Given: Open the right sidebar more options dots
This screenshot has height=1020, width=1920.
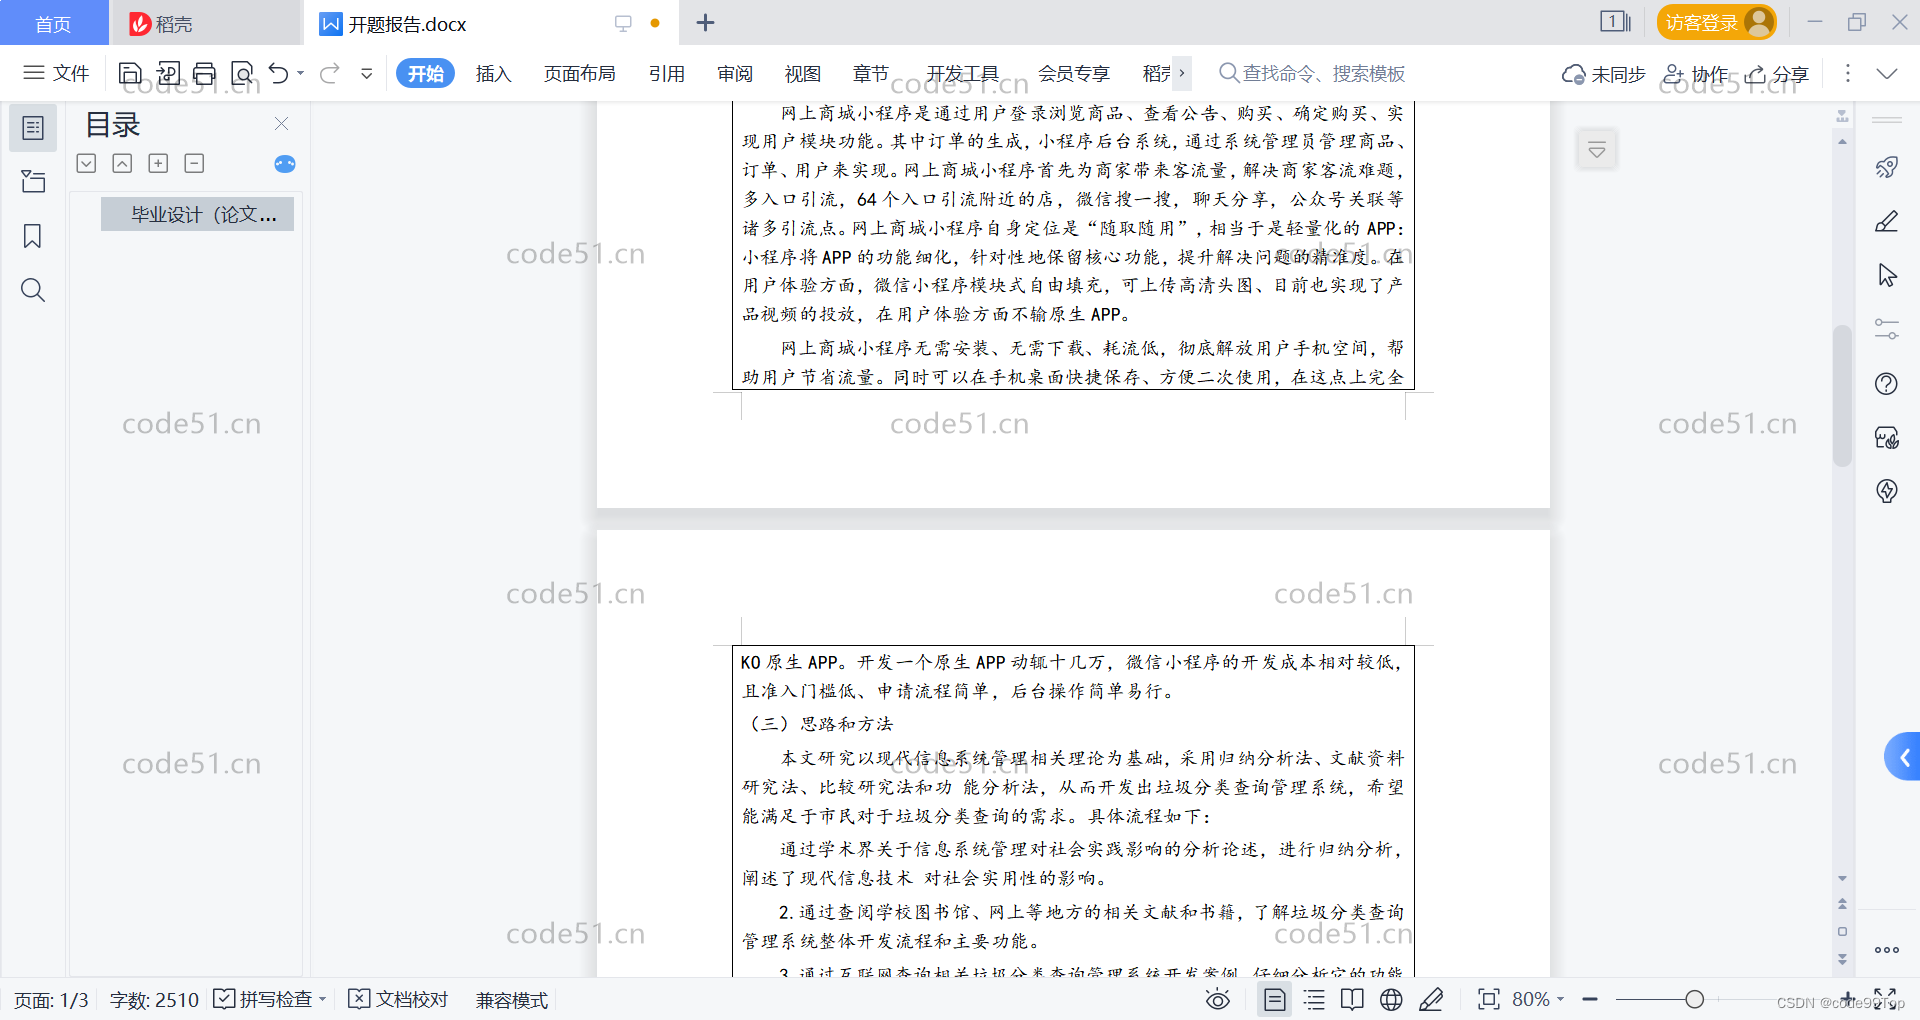Looking at the screenshot, I should (1887, 950).
